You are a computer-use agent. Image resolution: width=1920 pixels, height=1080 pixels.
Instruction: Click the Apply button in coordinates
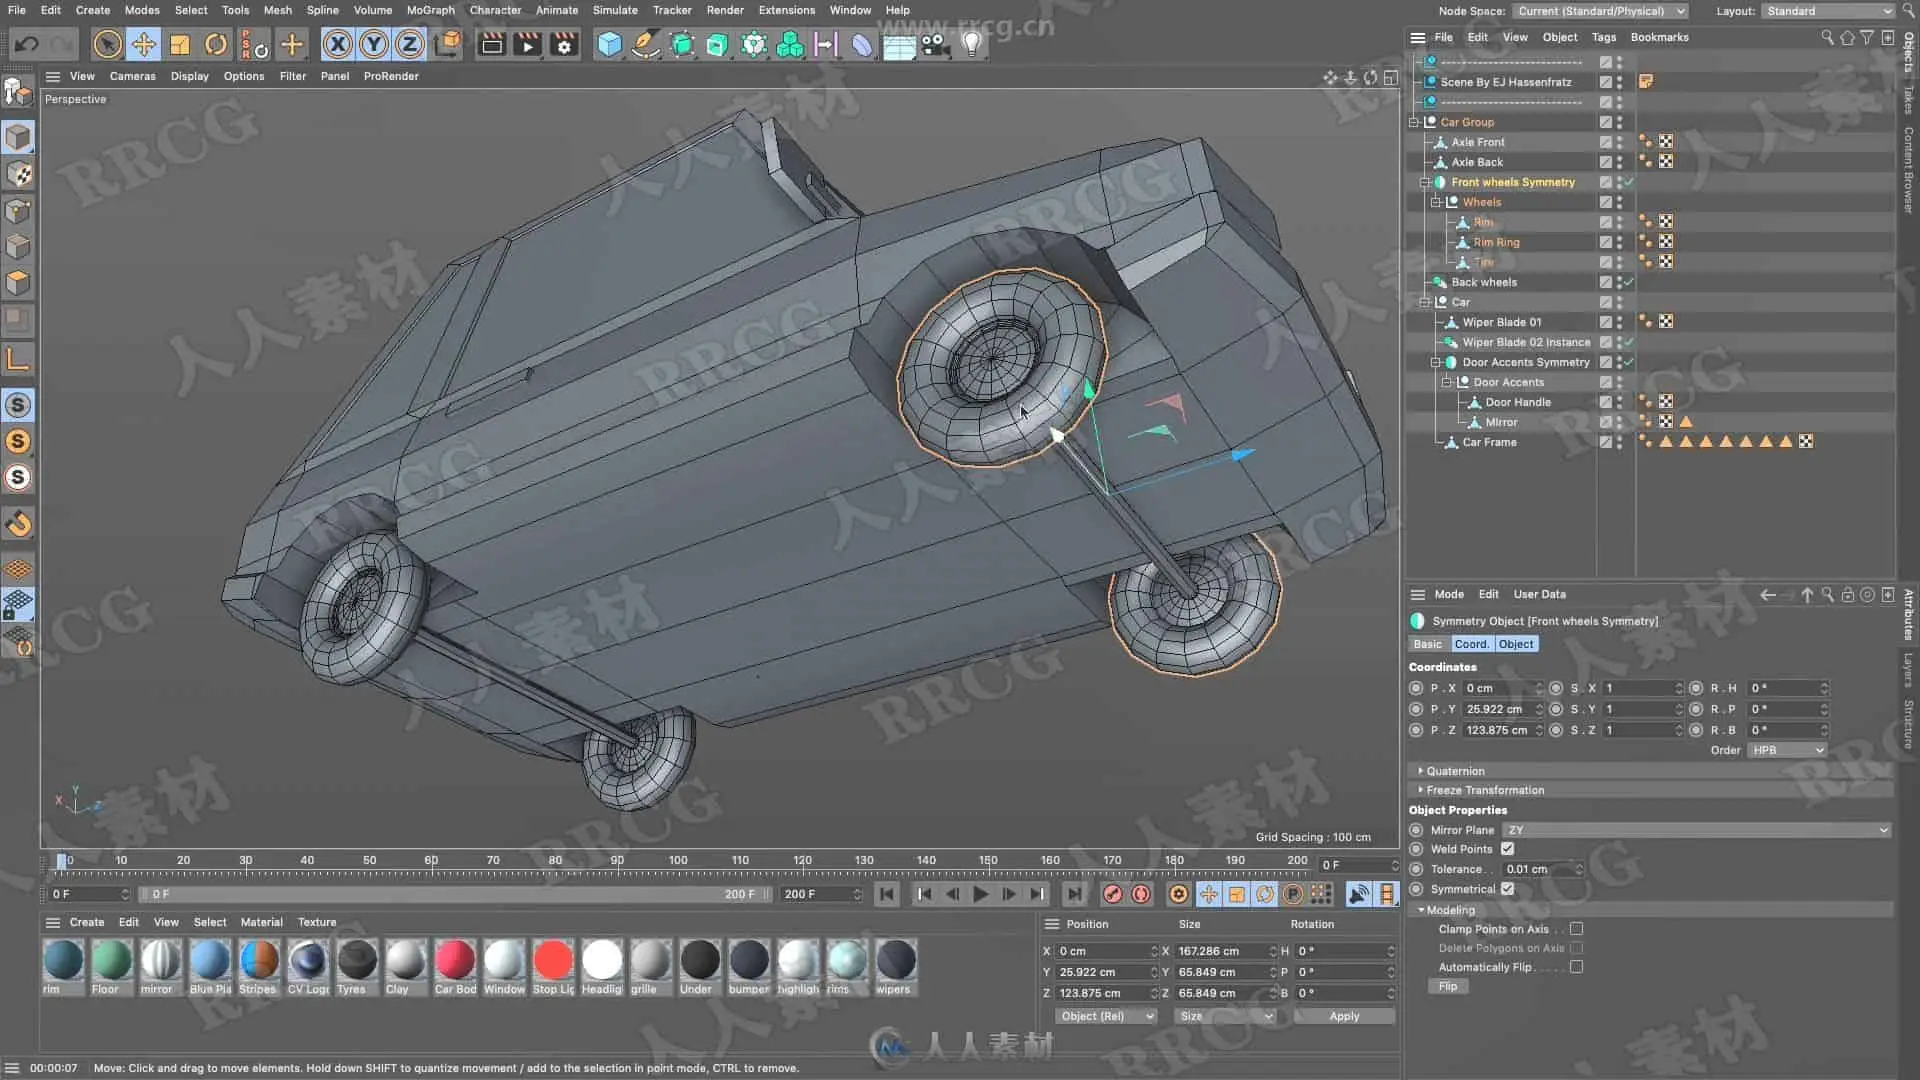pyautogui.click(x=1343, y=1016)
